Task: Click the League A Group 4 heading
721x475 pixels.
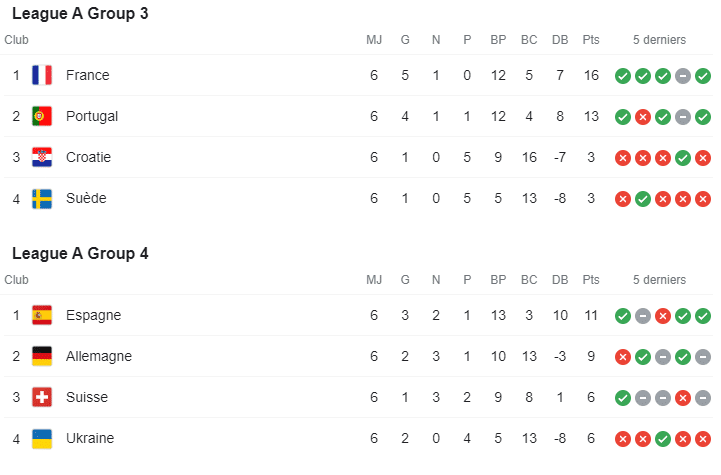Action: tap(80, 253)
